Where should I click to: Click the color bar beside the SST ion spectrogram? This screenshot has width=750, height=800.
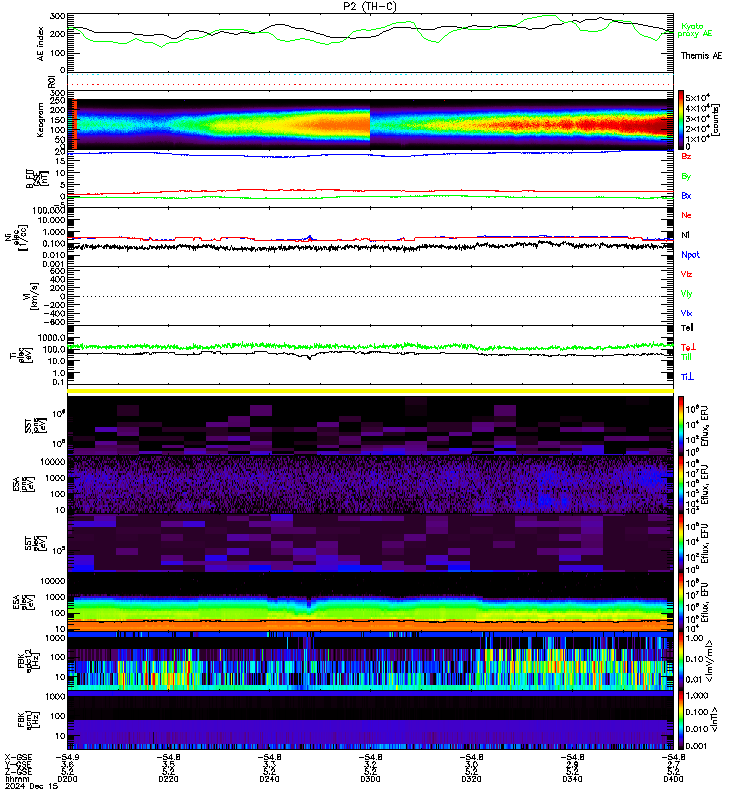tap(681, 424)
